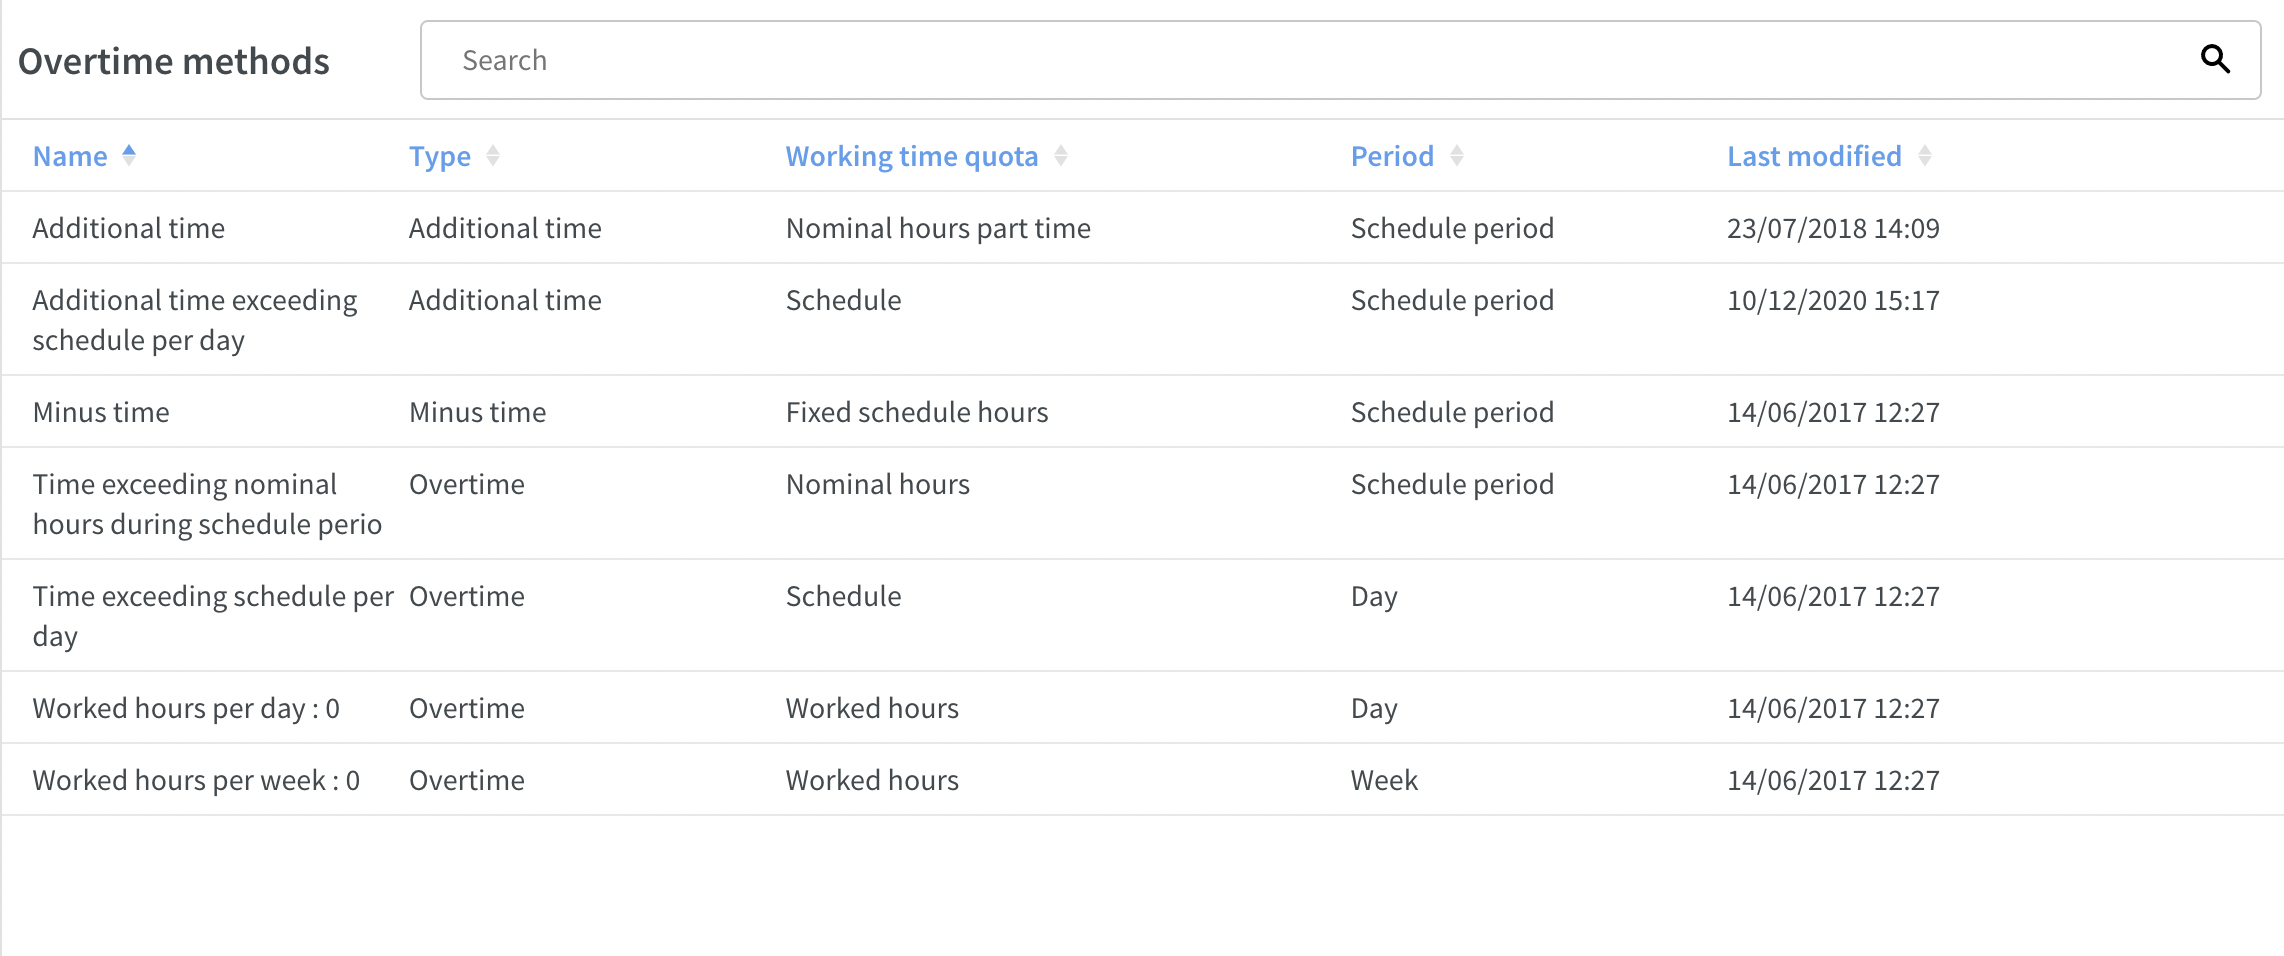The width and height of the screenshot is (2284, 956).
Task: Select the Minus time row
Action: 1142,412
